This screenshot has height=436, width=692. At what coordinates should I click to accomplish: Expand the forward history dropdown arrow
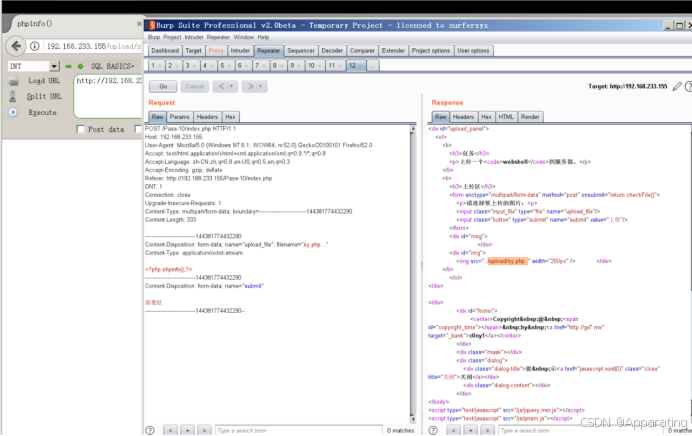(260, 86)
